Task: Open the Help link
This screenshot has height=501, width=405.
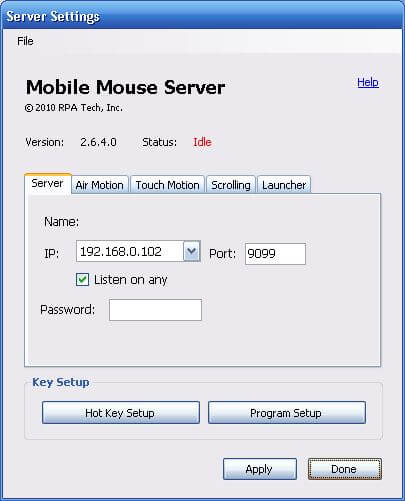Action: [368, 82]
